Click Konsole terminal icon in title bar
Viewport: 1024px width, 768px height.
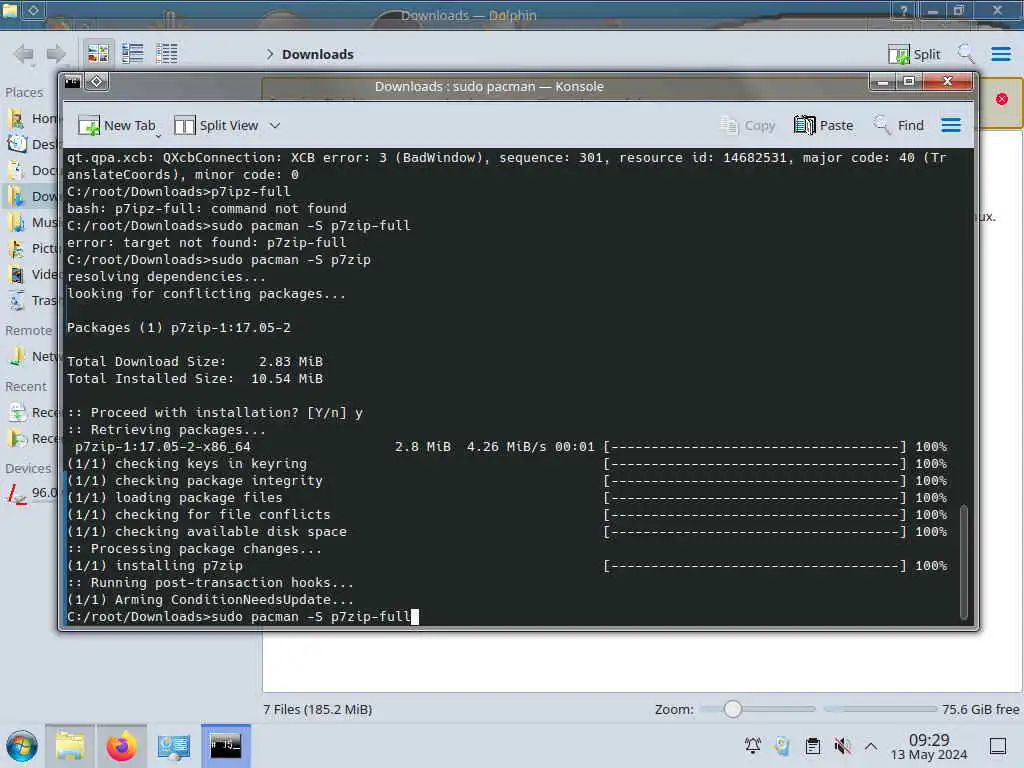(72, 82)
